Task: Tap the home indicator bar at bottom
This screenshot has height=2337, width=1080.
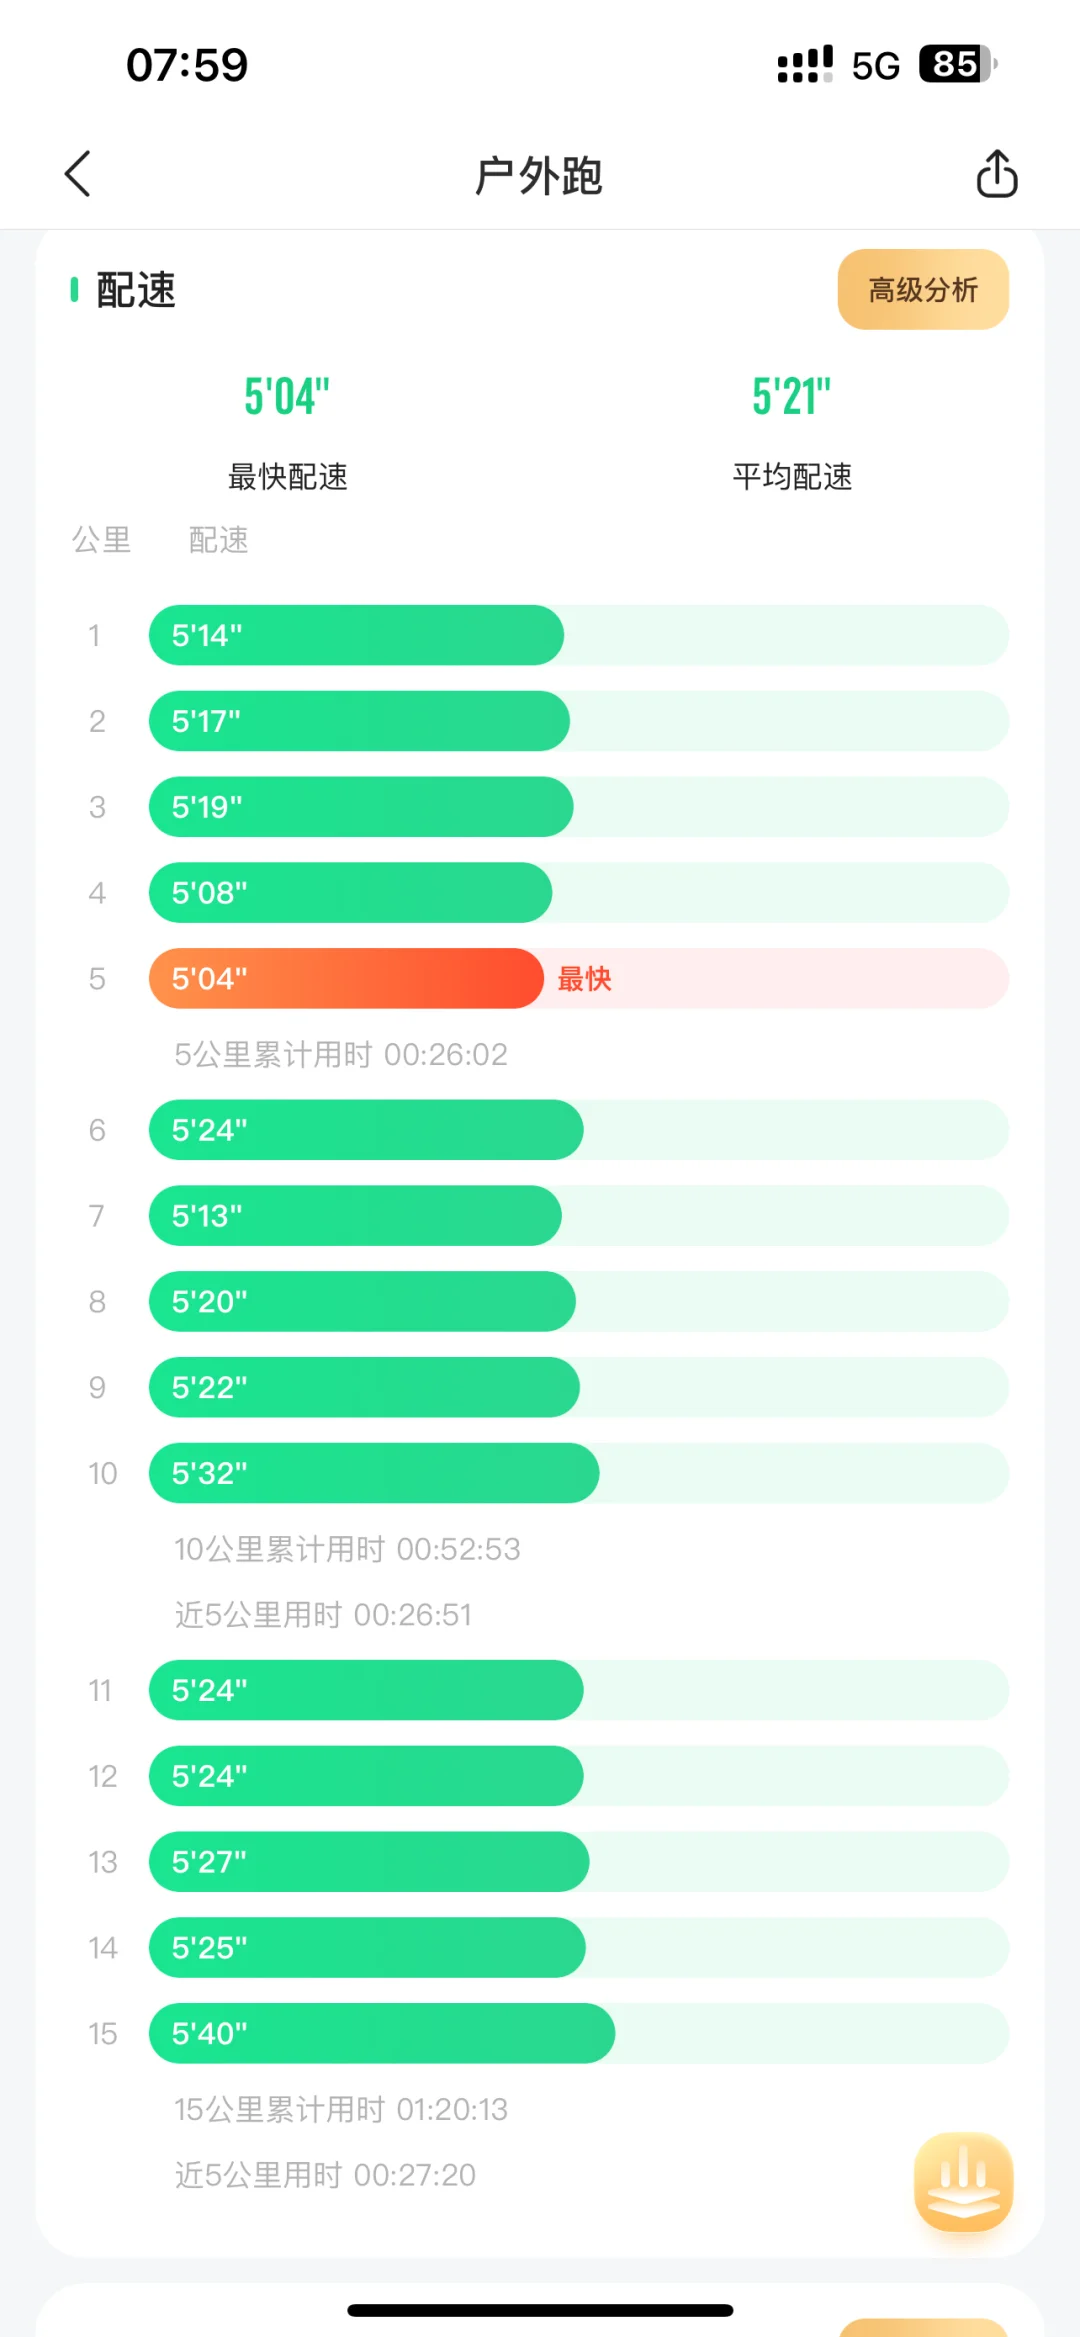Action: tap(540, 2310)
